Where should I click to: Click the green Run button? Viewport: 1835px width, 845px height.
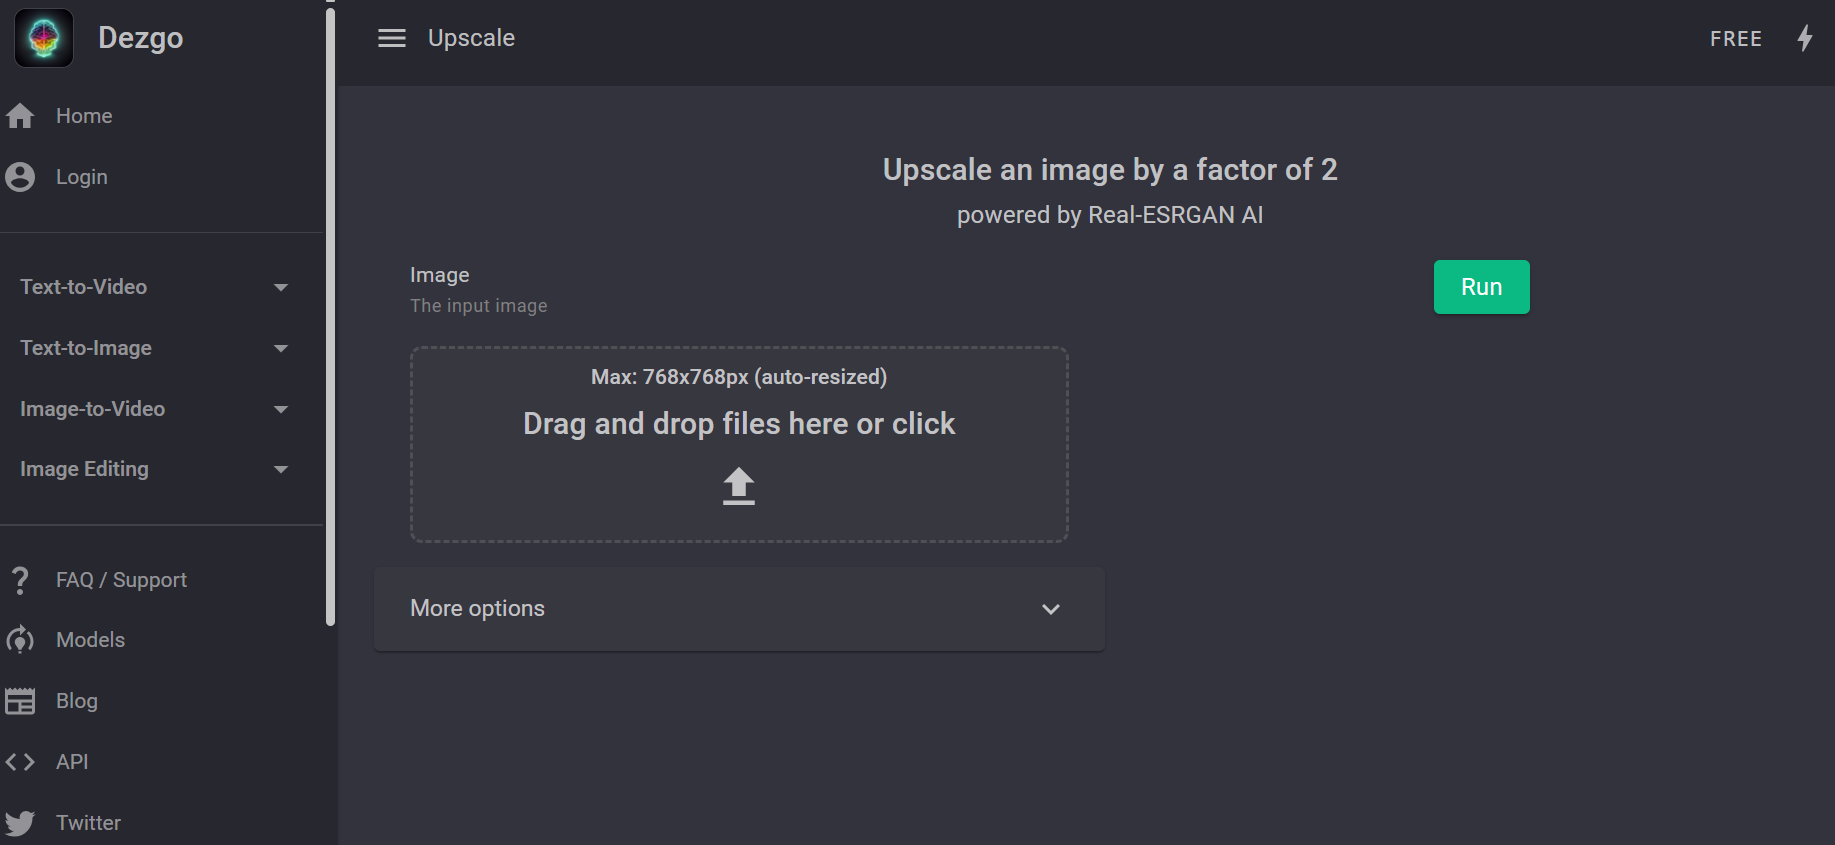tap(1482, 287)
